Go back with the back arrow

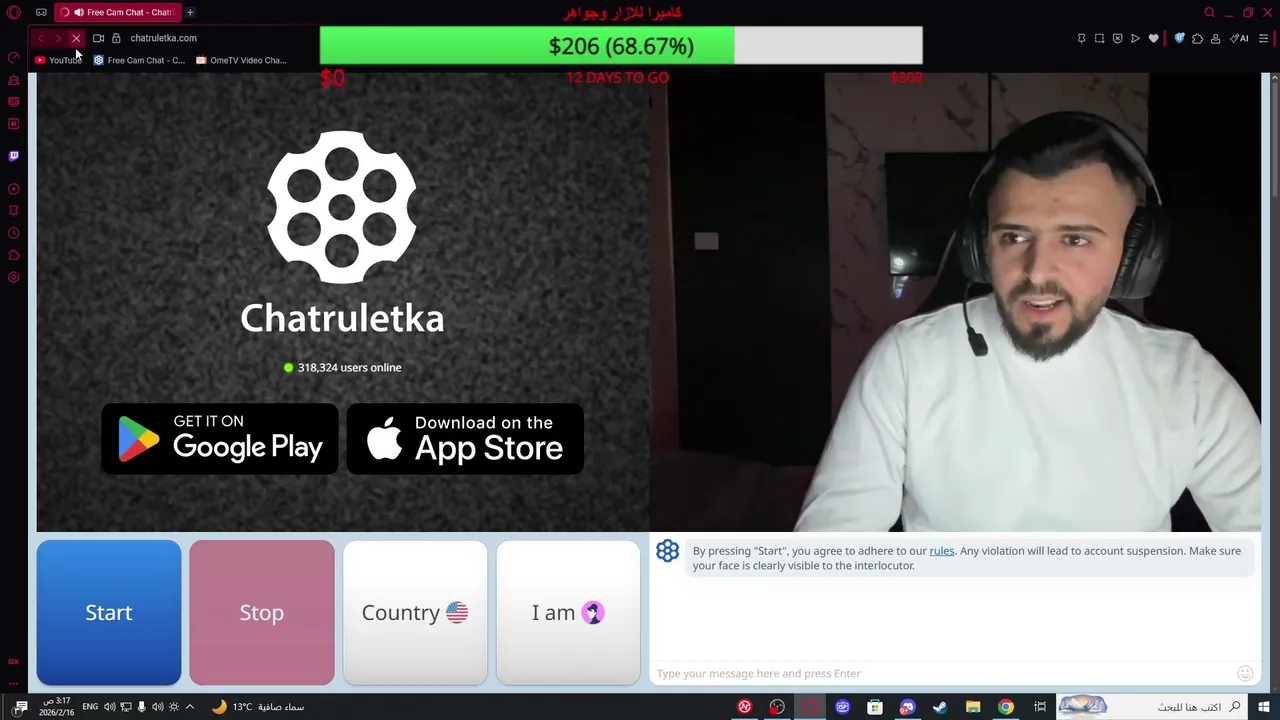click(40, 38)
